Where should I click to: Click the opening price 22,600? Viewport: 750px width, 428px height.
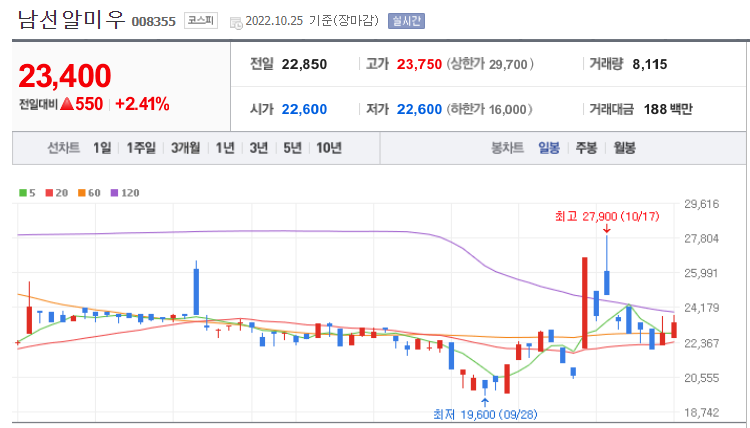pyautogui.click(x=304, y=110)
